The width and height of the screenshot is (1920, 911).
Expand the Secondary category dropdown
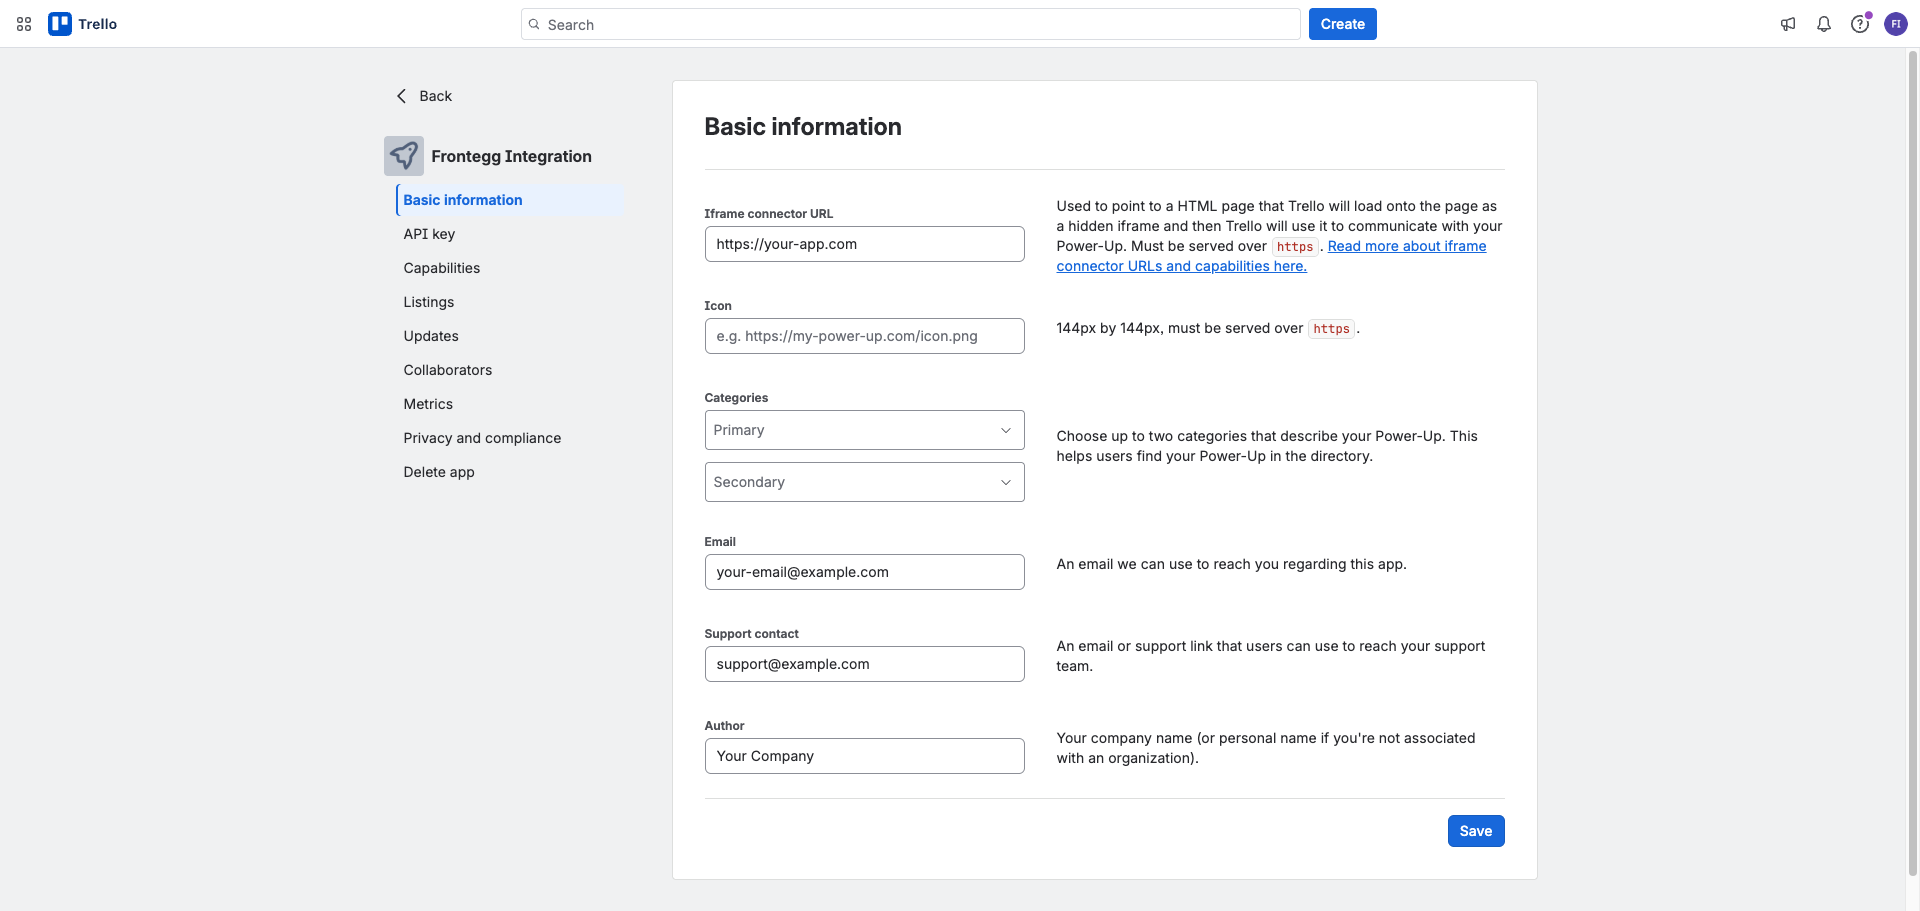tap(864, 482)
